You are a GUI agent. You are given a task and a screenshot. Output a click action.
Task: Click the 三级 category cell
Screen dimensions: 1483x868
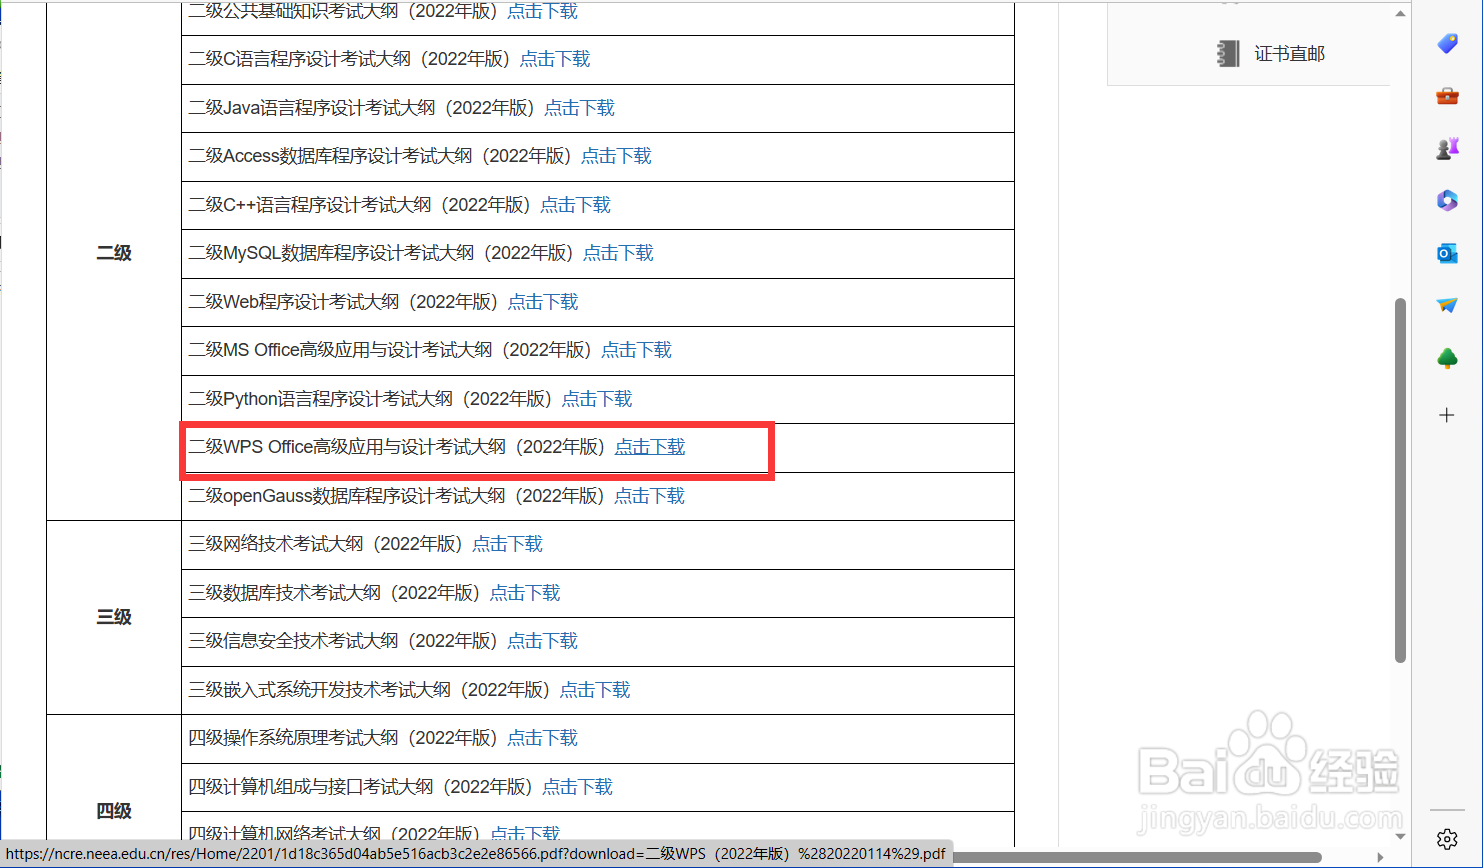click(114, 617)
